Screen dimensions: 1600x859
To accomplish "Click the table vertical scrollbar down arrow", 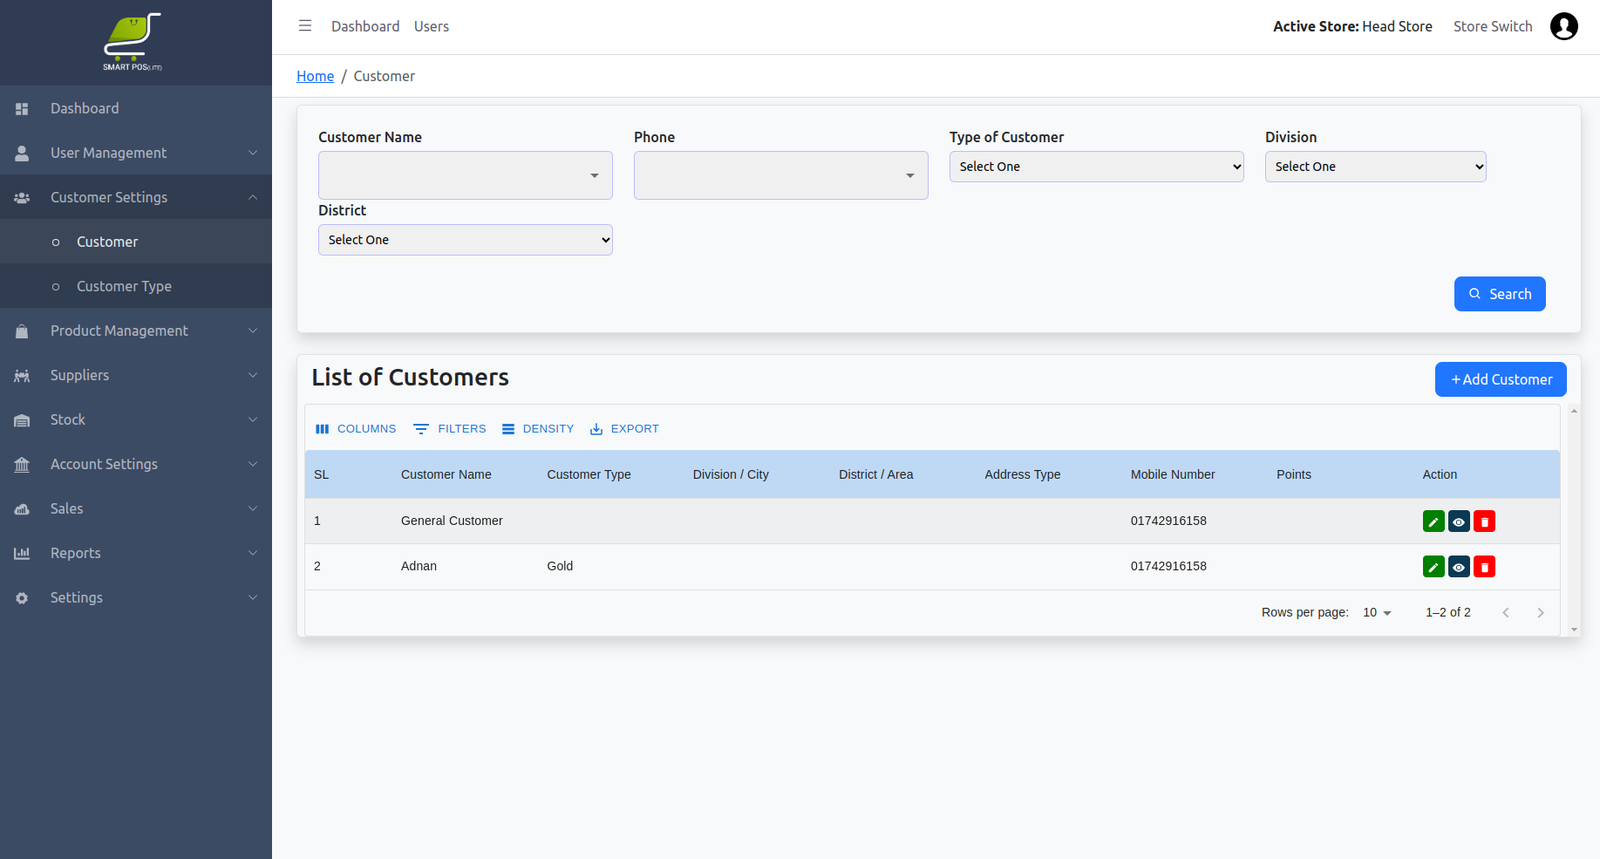I will (x=1574, y=630).
